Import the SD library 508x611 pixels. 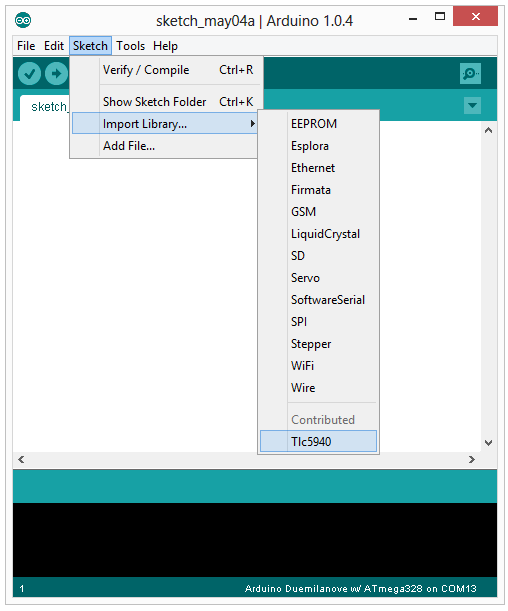point(318,256)
